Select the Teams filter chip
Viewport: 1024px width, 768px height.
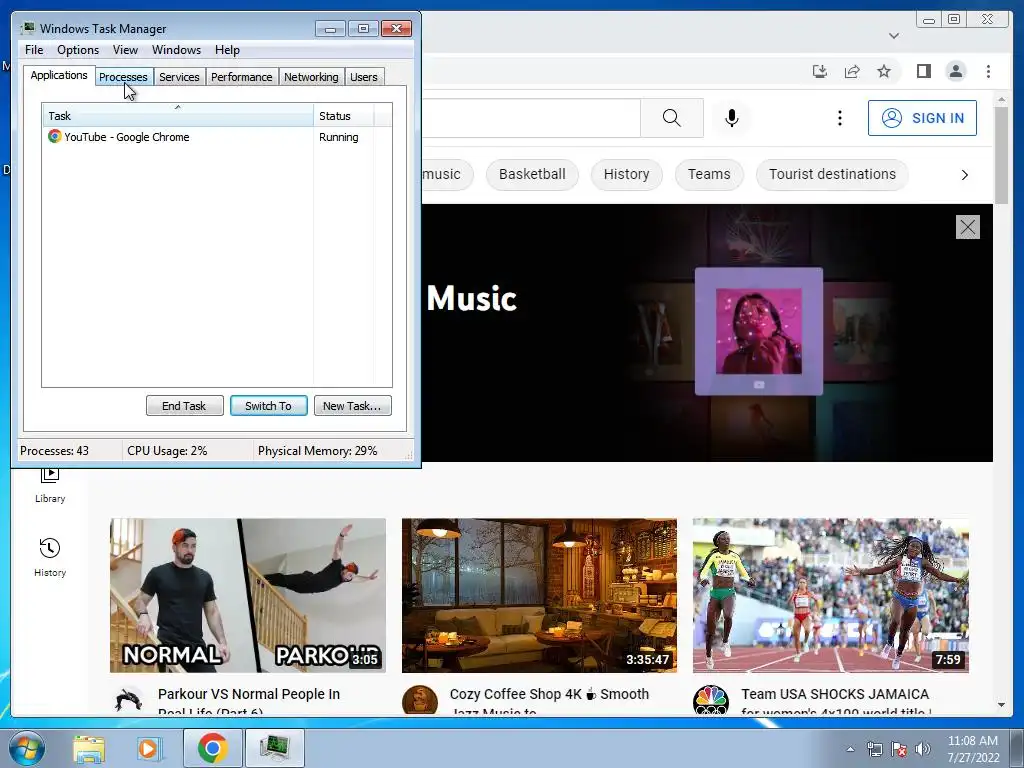pos(709,174)
